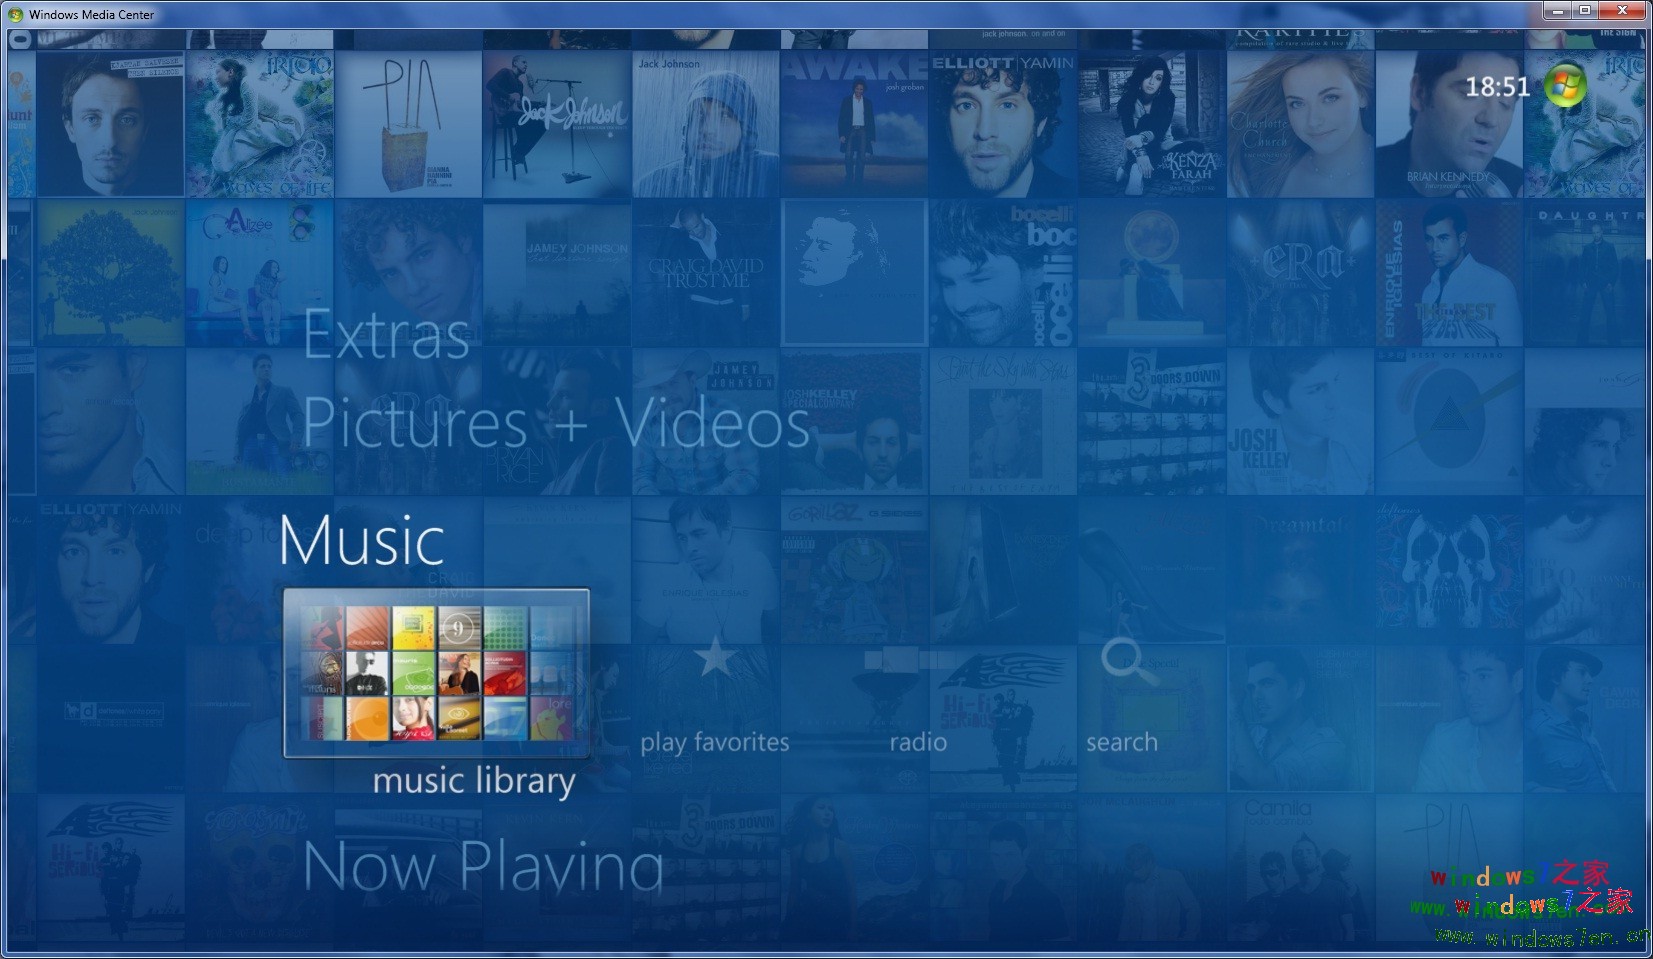
Task: Click the Windows Media Center title bar icon
Action: click(16, 14)
